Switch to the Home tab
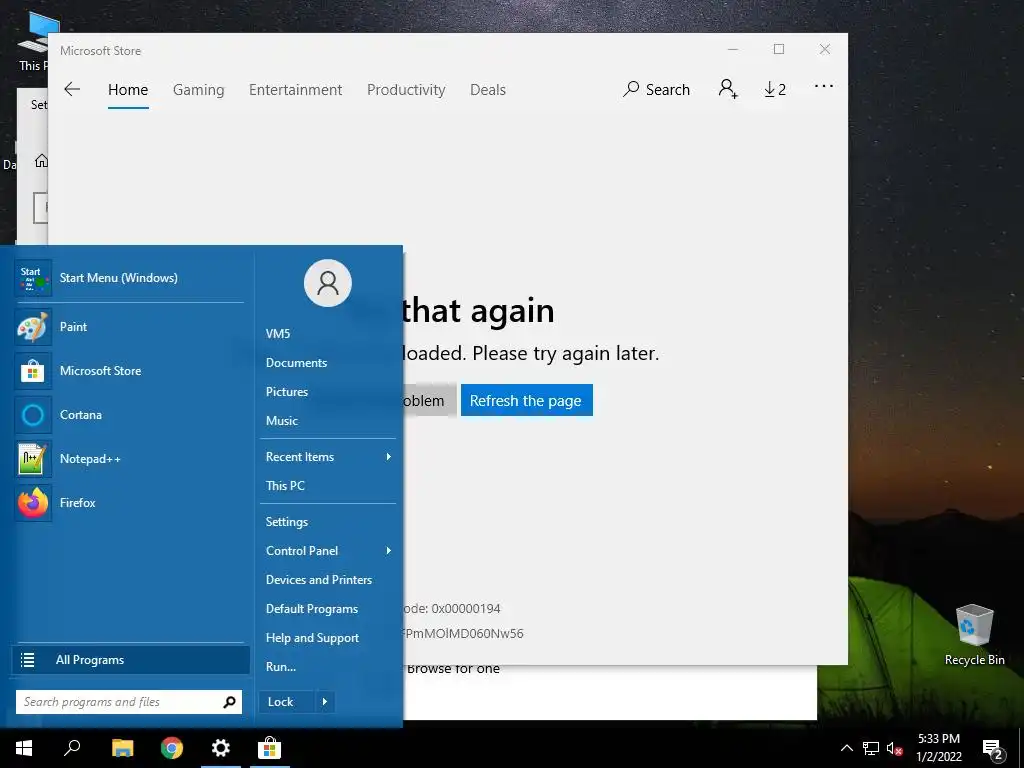This screenshot has width=1024, height=768. click(x=128, y=89)
